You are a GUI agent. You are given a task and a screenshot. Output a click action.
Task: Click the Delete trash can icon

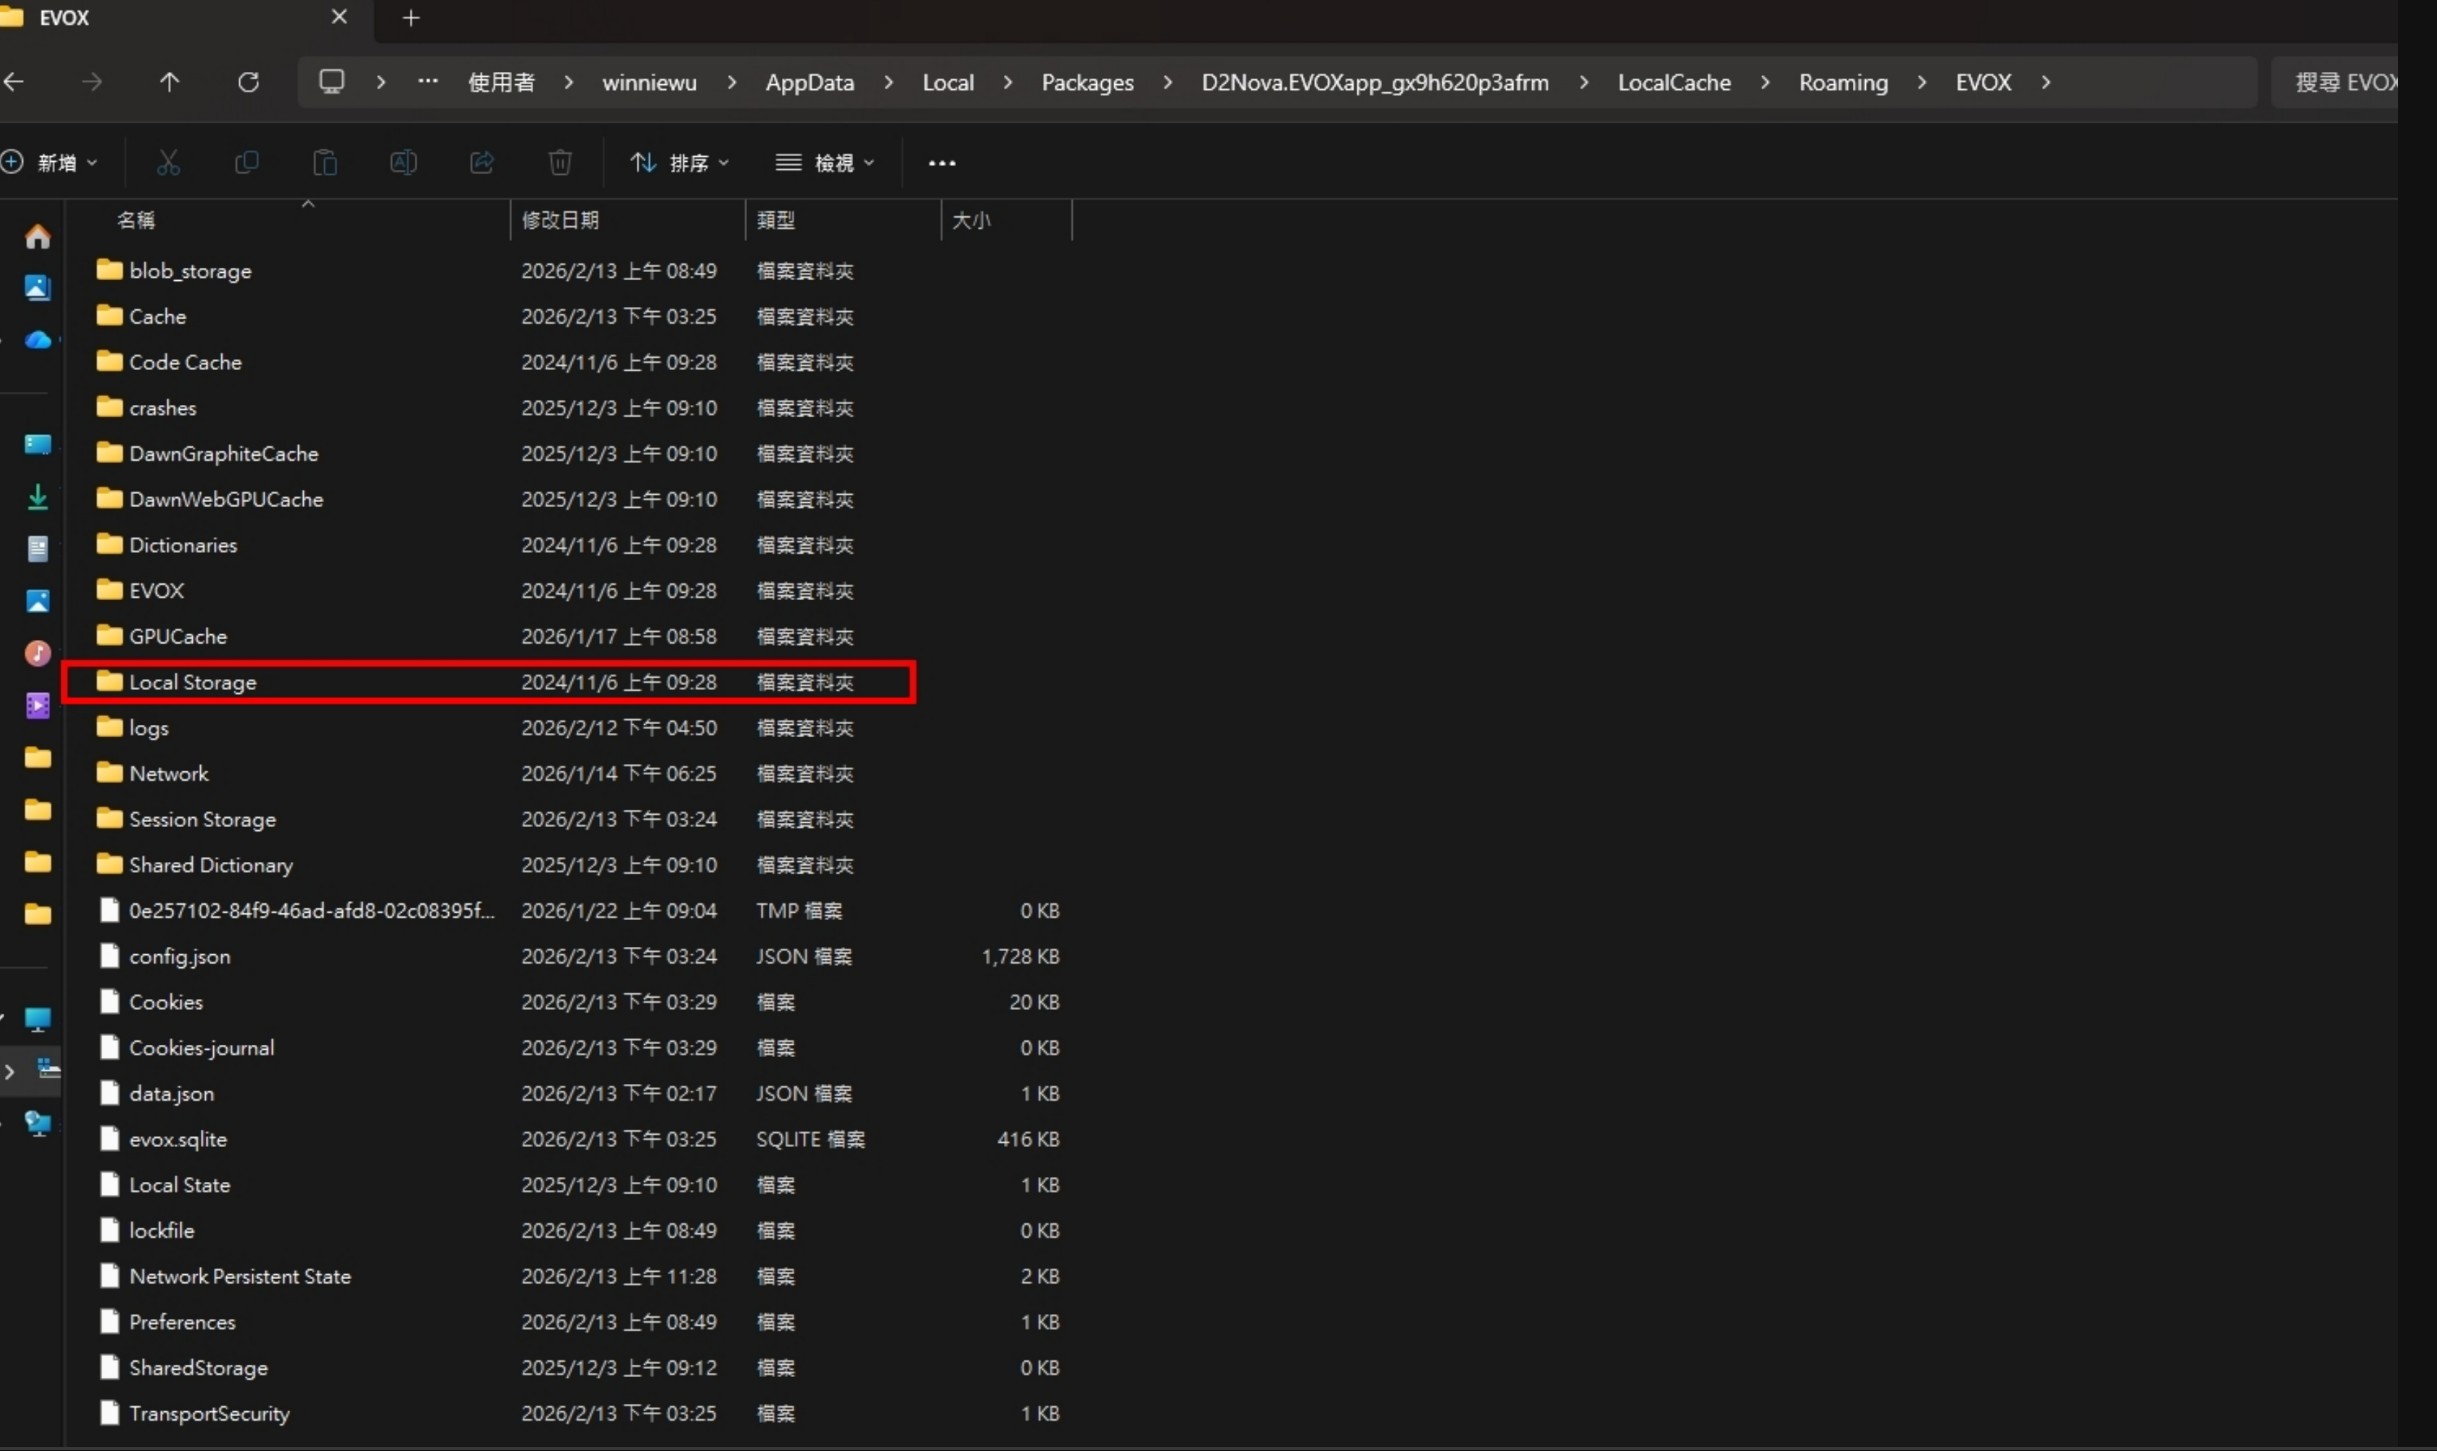tap(560, 162)
